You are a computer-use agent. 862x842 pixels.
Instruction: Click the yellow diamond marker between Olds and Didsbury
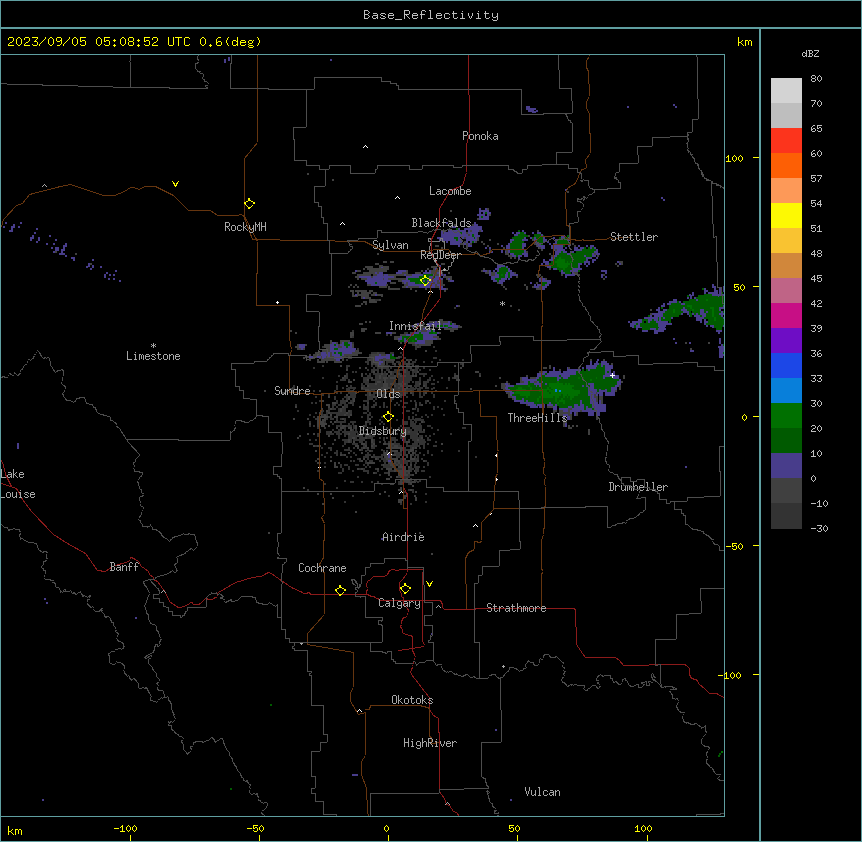388,417
